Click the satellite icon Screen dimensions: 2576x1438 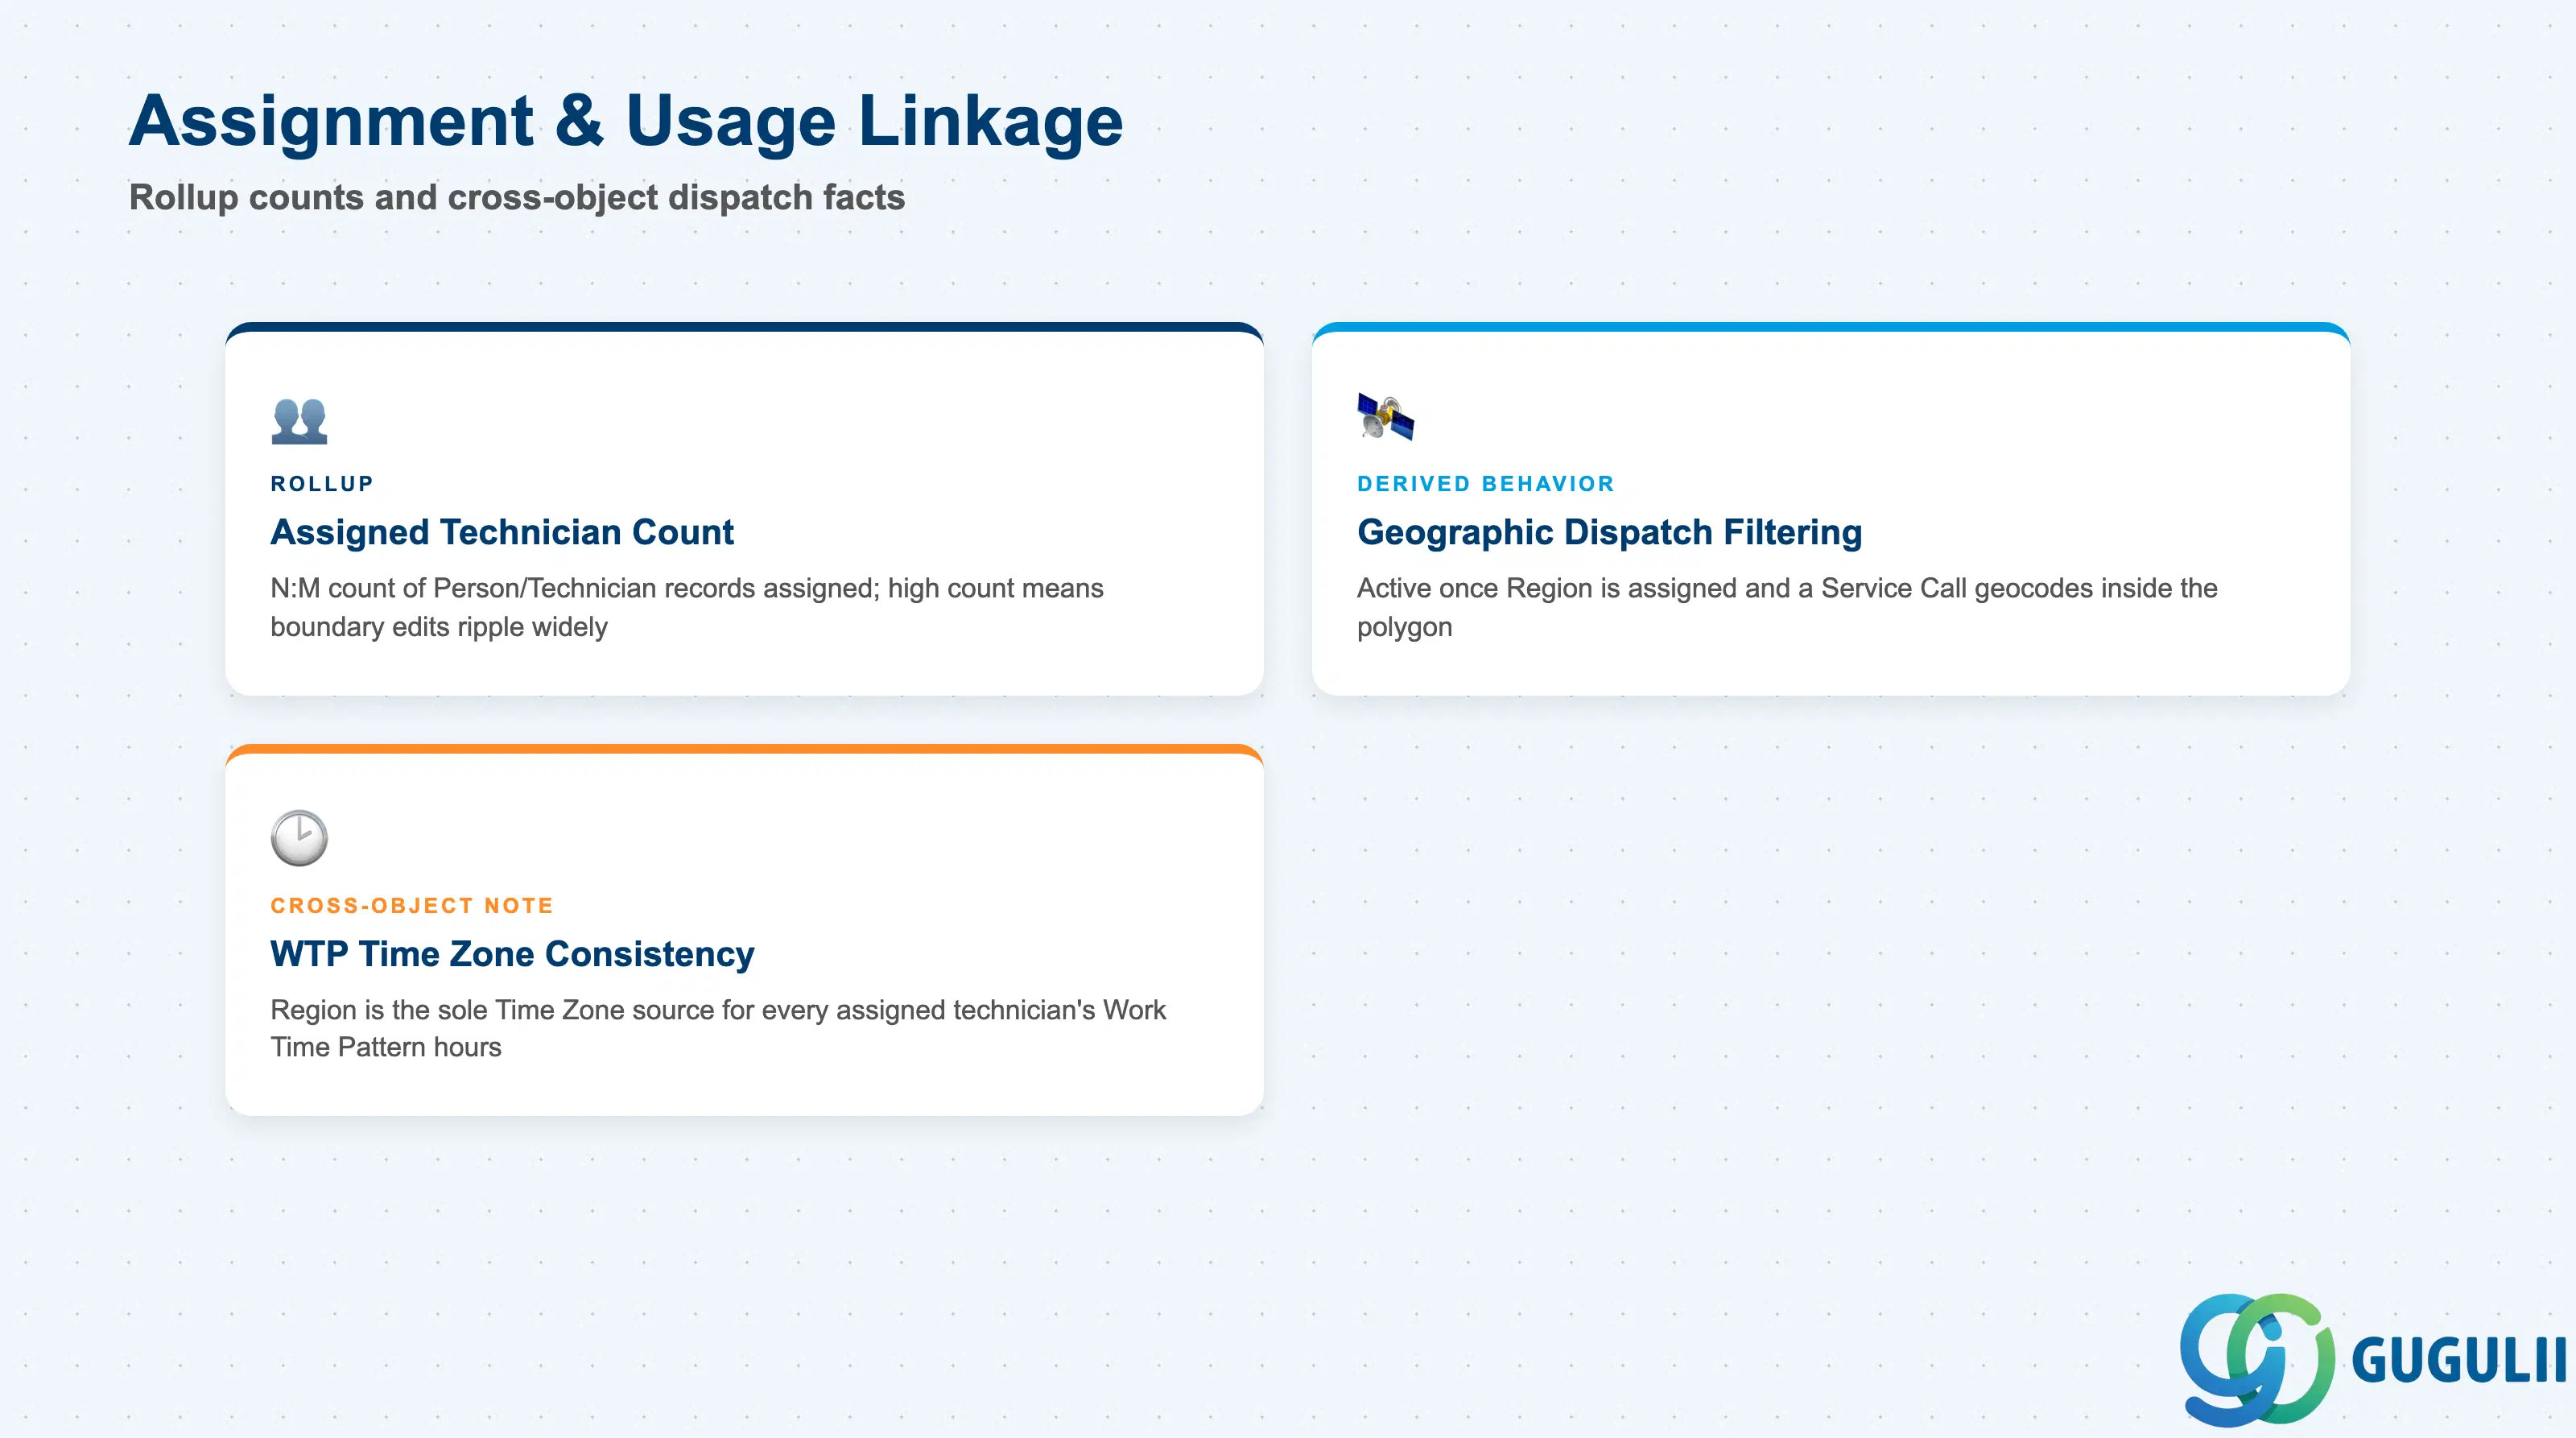pos(1385,417)
